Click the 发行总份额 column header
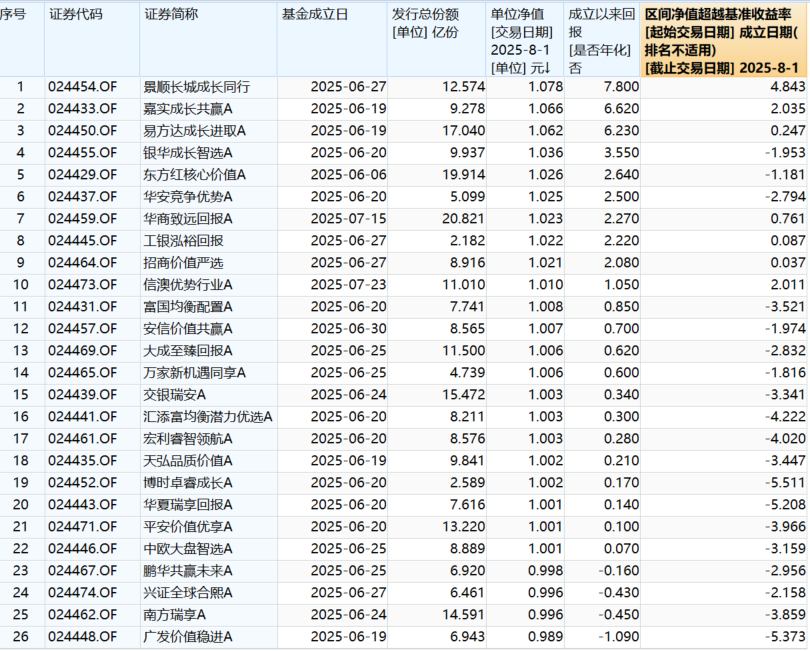The height and width of the screenshot is (651, 810). coord(425,15)
